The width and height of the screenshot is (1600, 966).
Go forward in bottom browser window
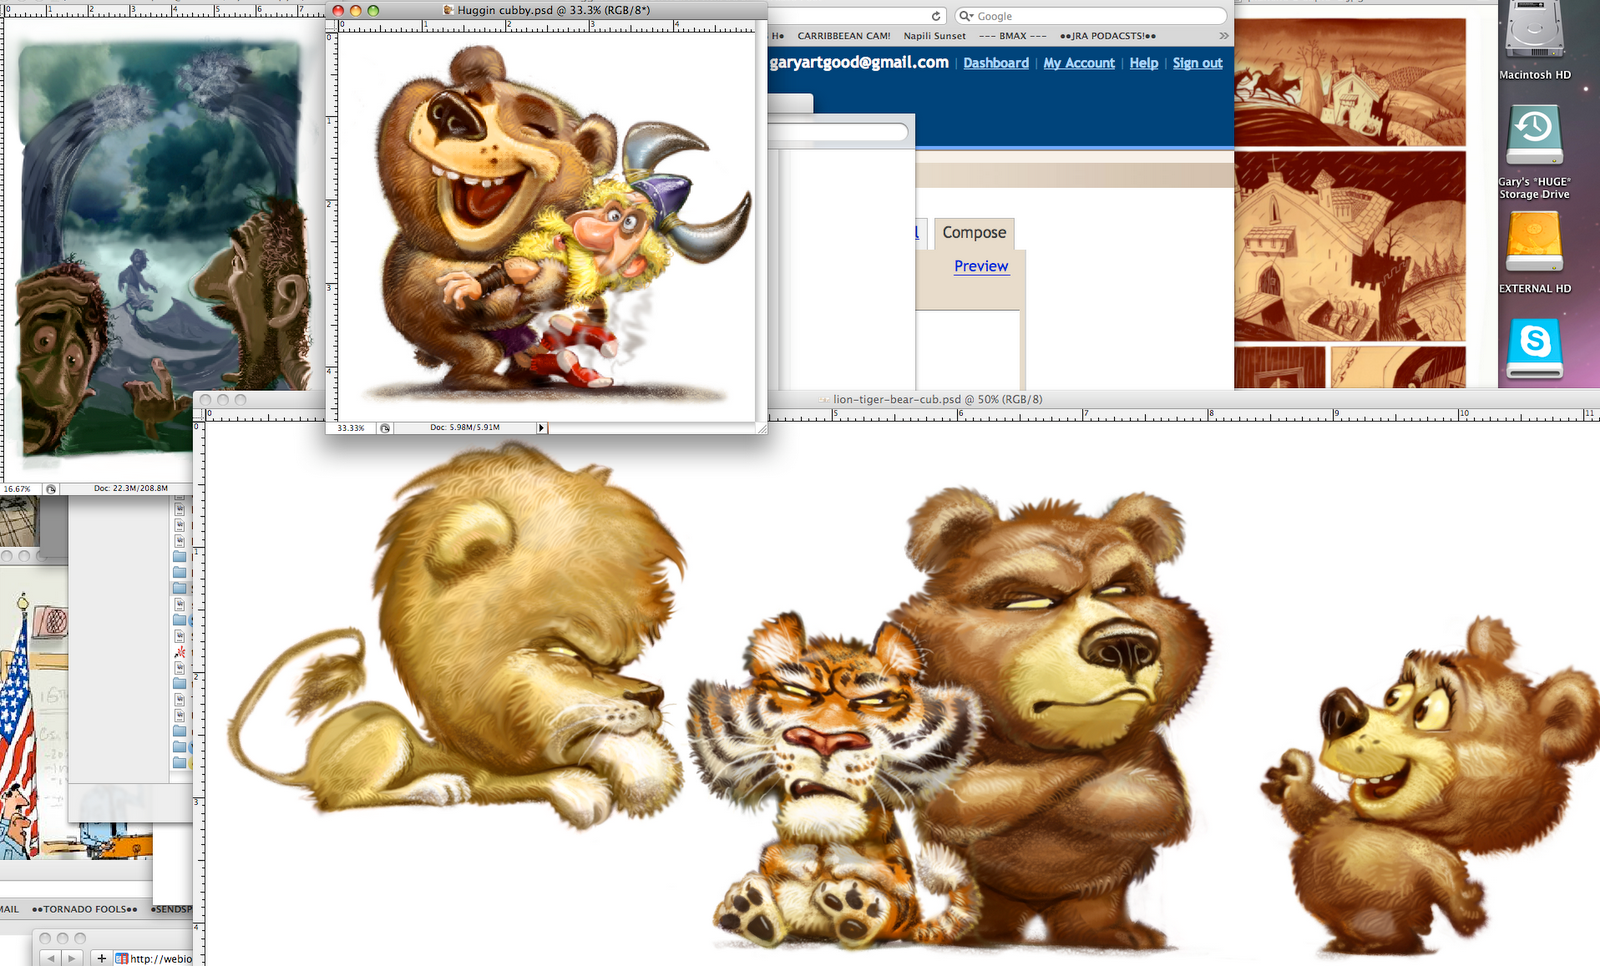[x=72, y=958]
